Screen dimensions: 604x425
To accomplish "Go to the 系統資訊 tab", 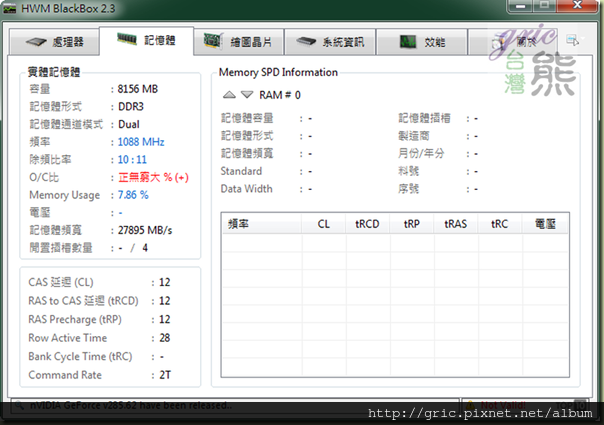I will click(x=330, y=42).
